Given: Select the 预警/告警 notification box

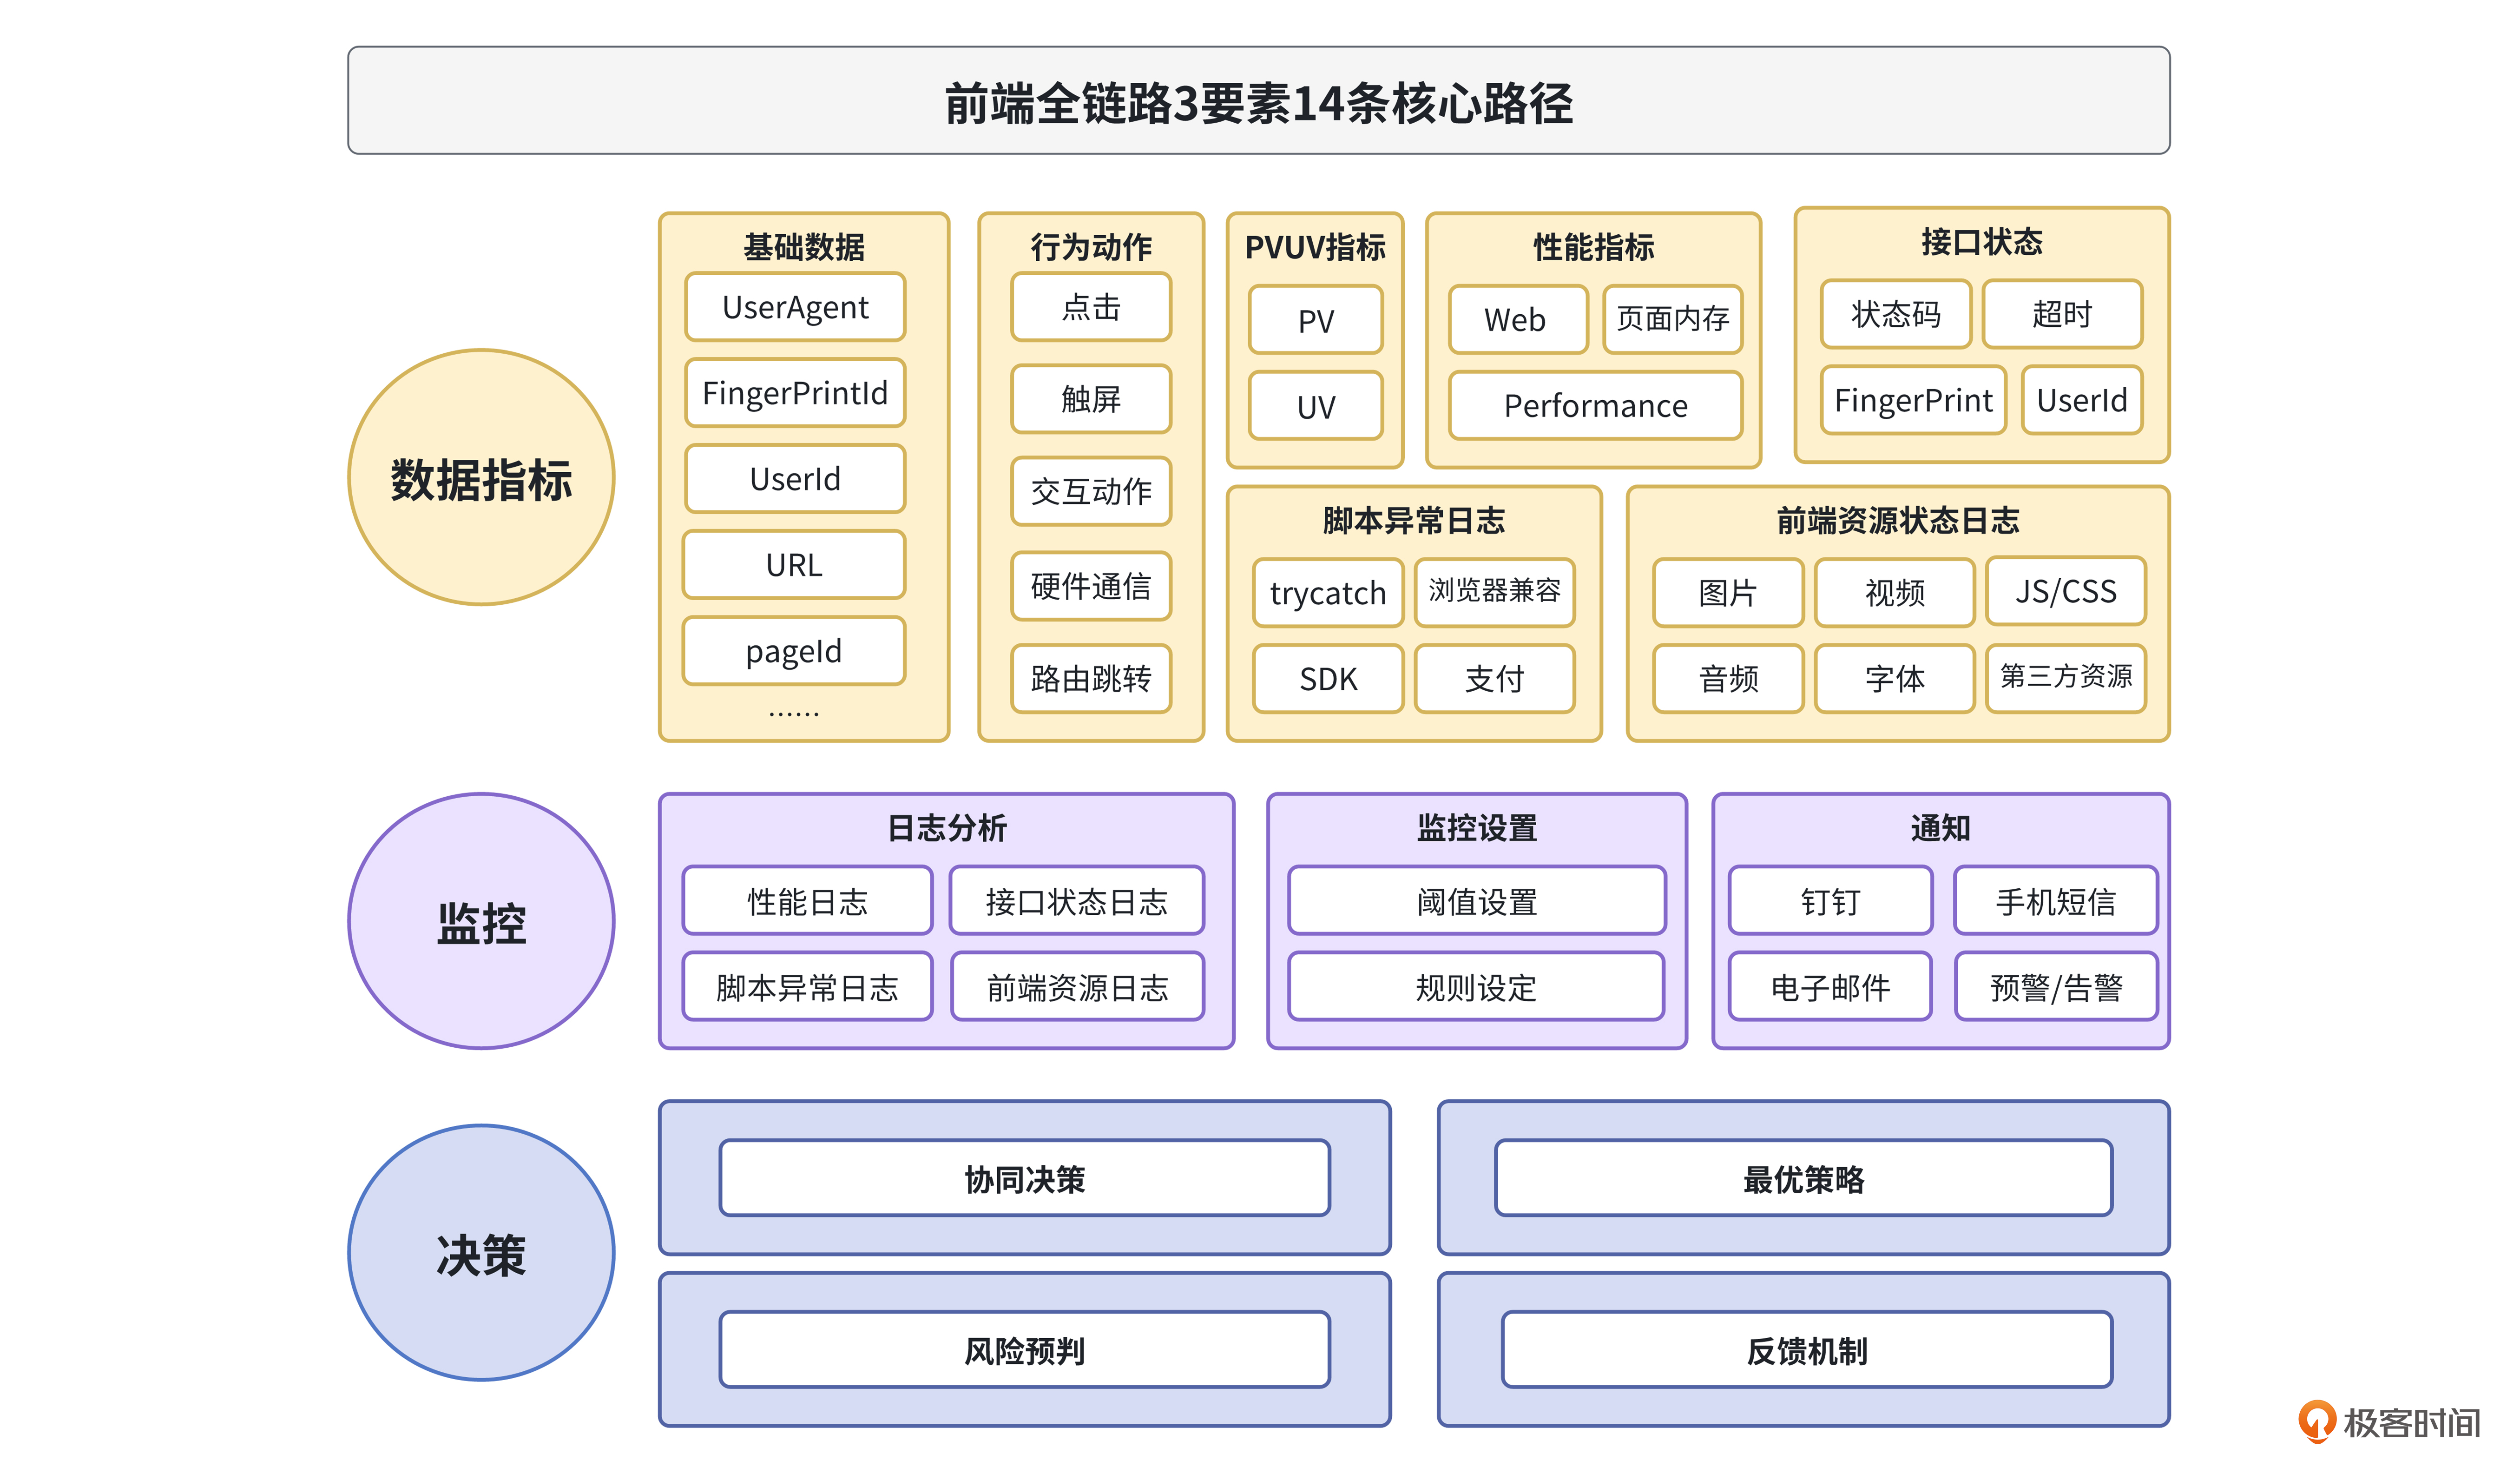Looking at the screenshot, I should click(2055, 987).
